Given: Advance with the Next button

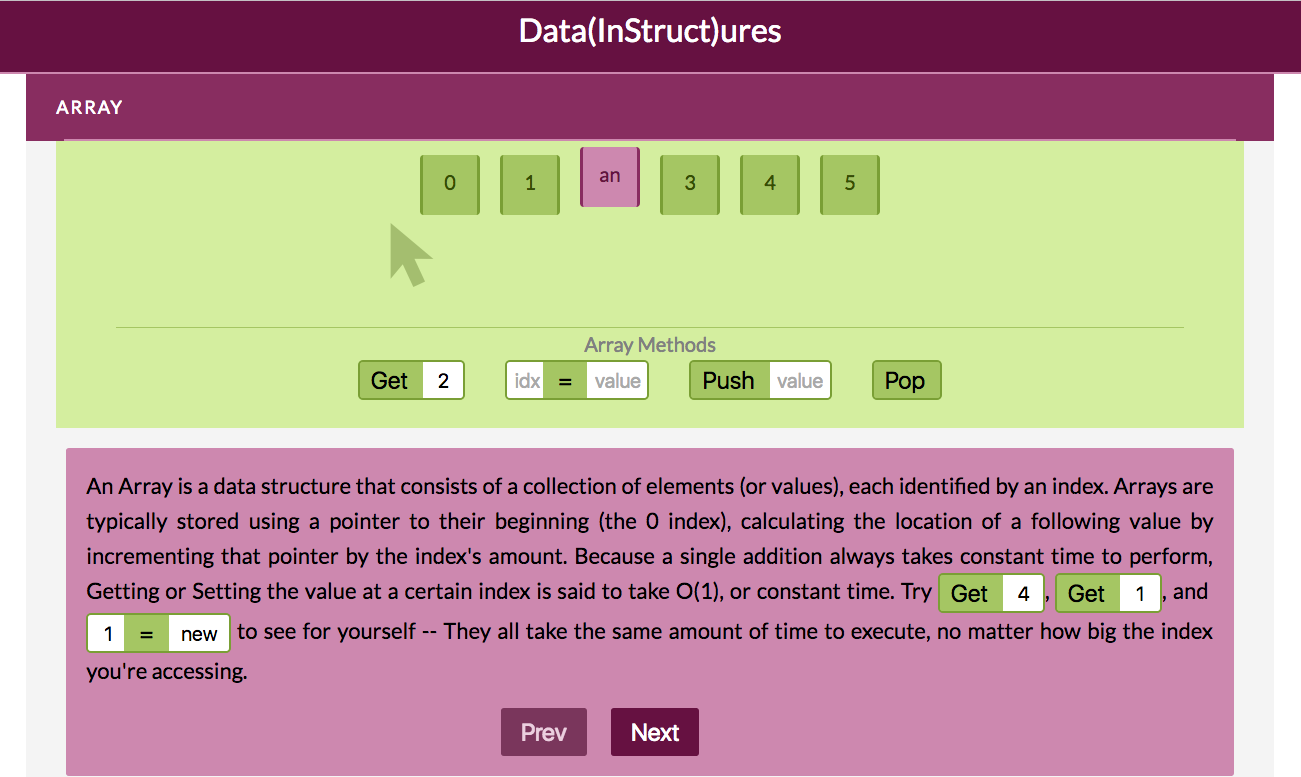Looking at the screenshot, I should click(x=654, y=732).
